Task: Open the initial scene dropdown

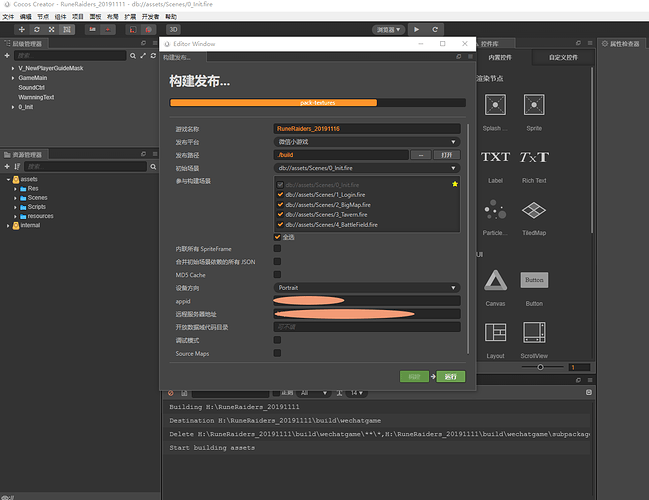Action: (x=367, y=168)
